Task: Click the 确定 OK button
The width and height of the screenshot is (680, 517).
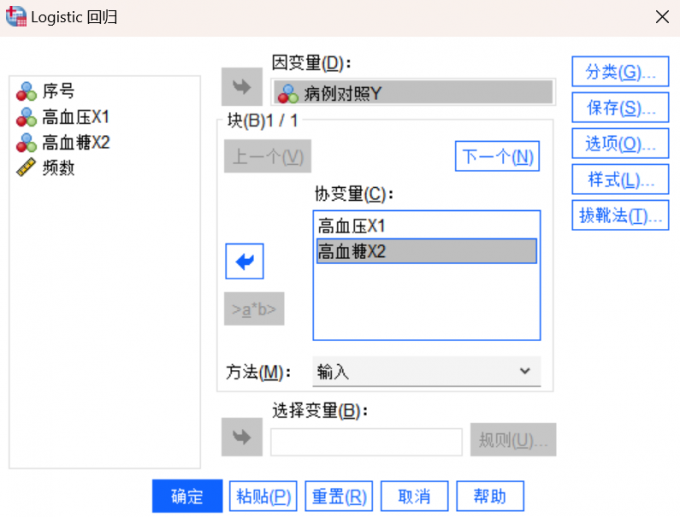Action: pyautogui.click(x=187, y=496)
